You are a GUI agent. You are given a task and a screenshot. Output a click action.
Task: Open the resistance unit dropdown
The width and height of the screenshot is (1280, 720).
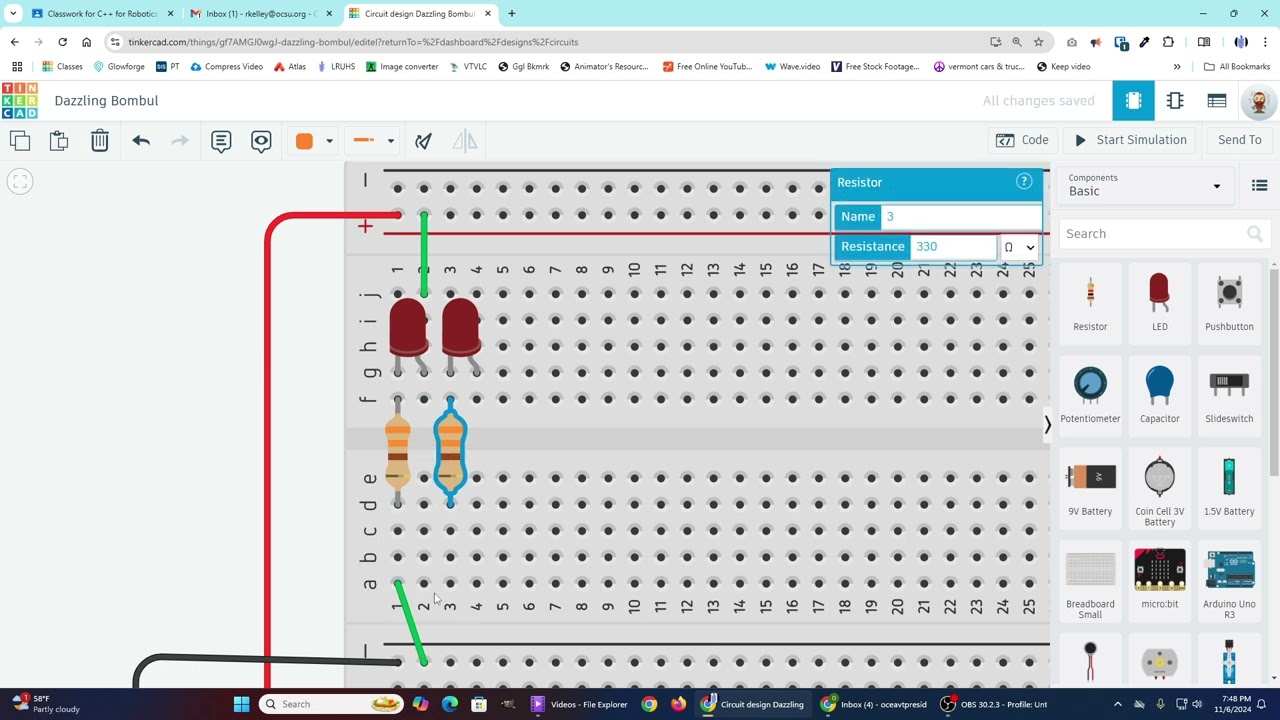pos(1019,247)
